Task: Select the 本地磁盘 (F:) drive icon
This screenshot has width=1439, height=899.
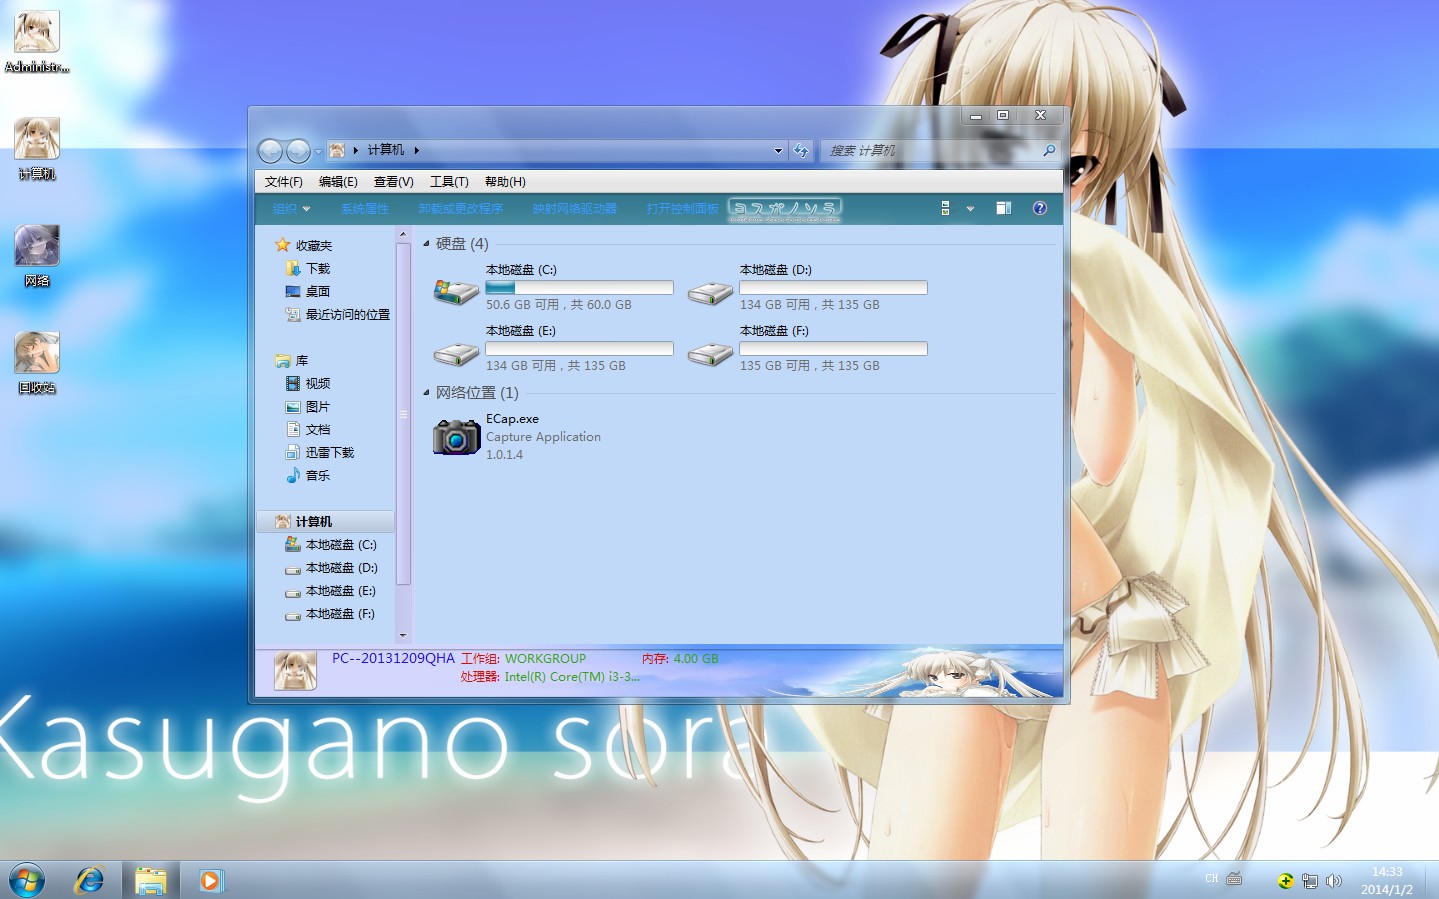Action: point(710,354)
